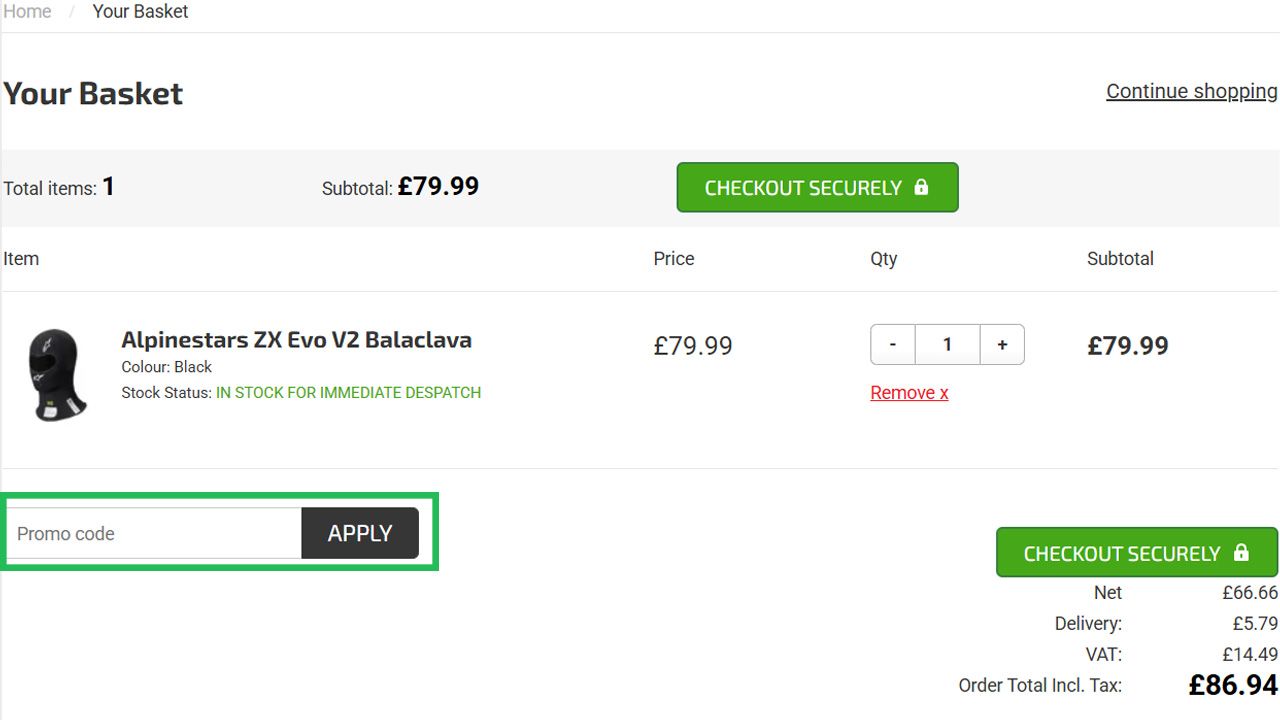The height and width of the screenshot is (720, 1280).
Task: Apply the promo code
Action: [360, 534]
